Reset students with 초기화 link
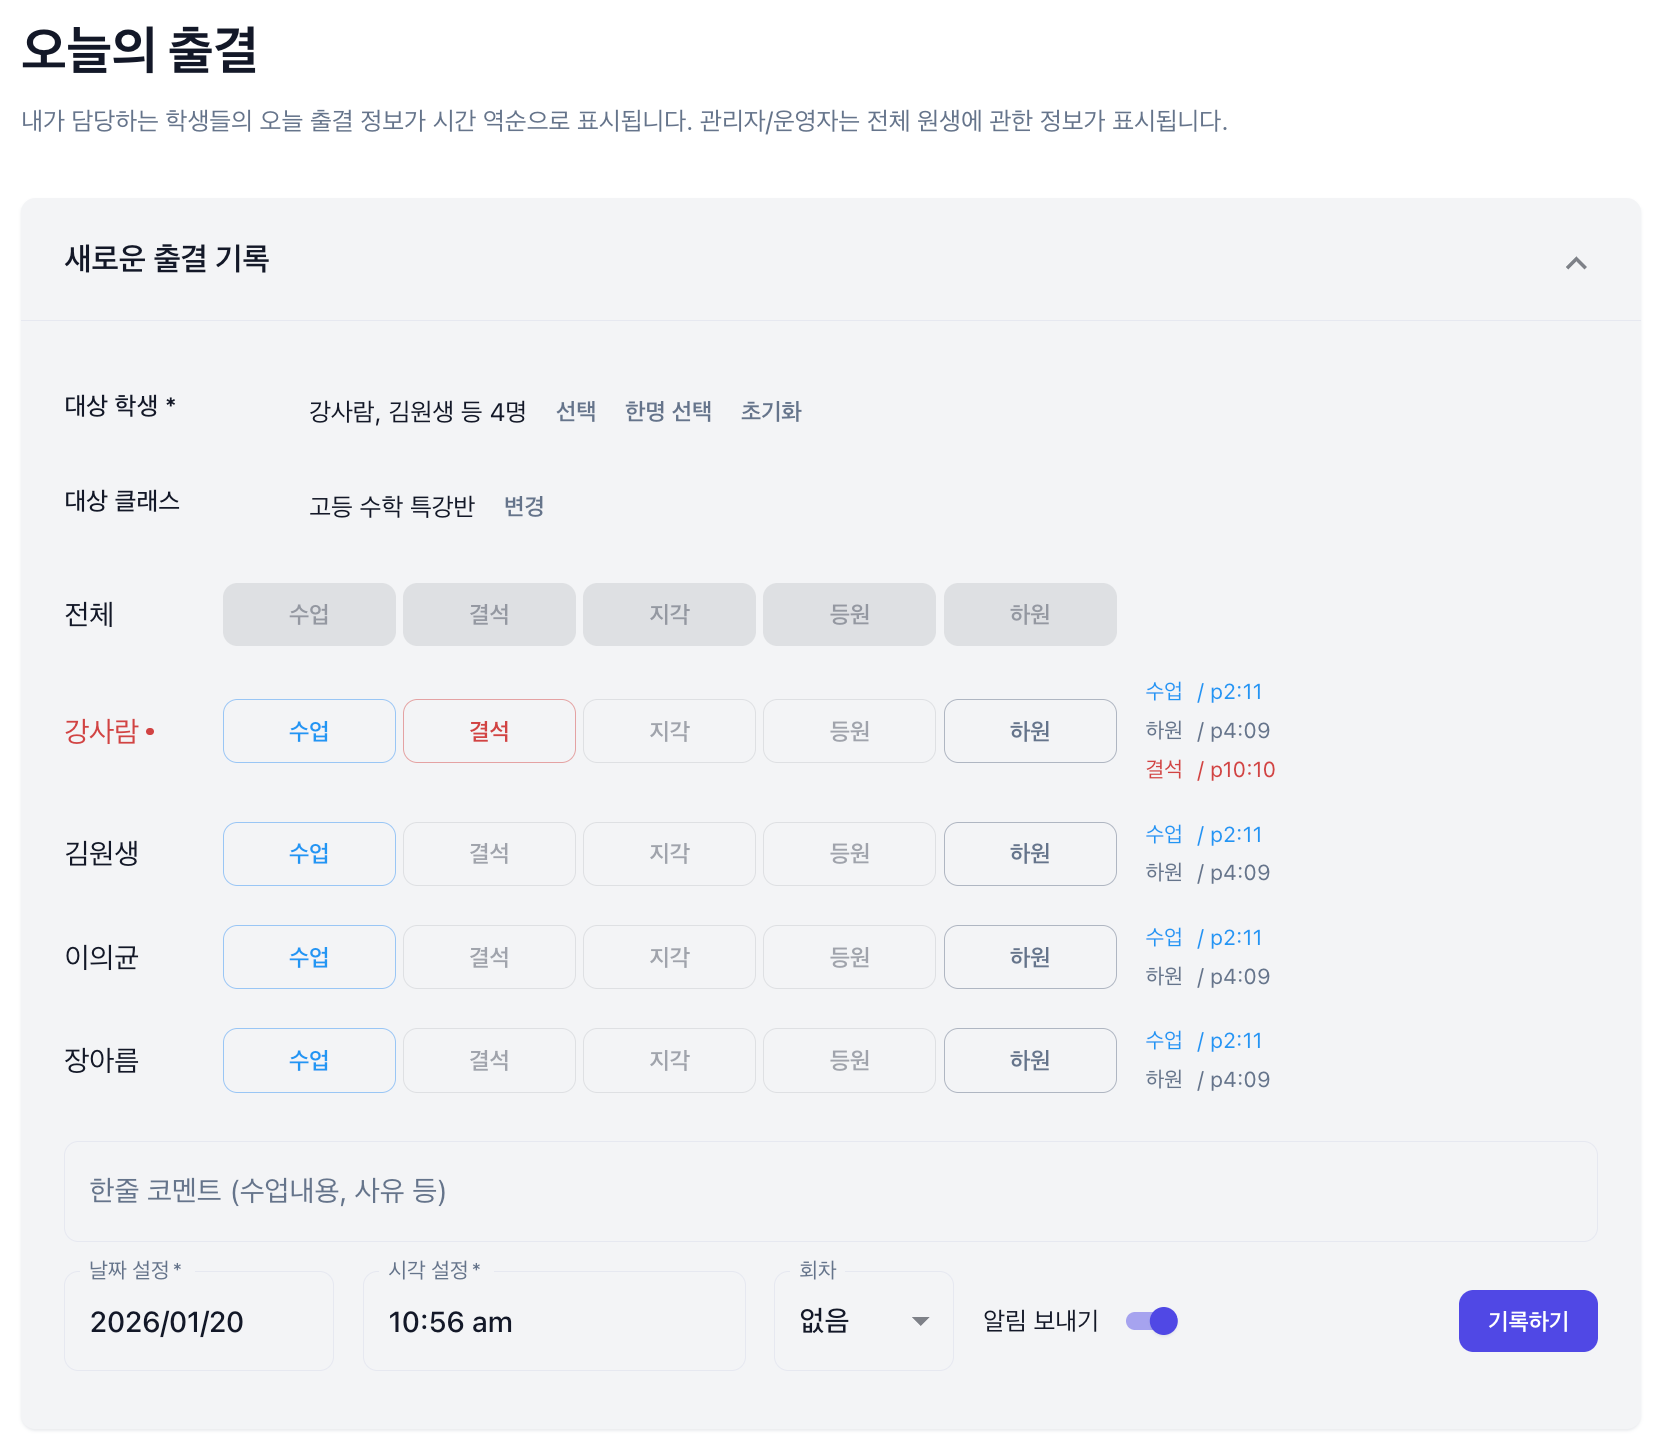This screenshot has width=1668, height=1456. click(x=771, y=411)
